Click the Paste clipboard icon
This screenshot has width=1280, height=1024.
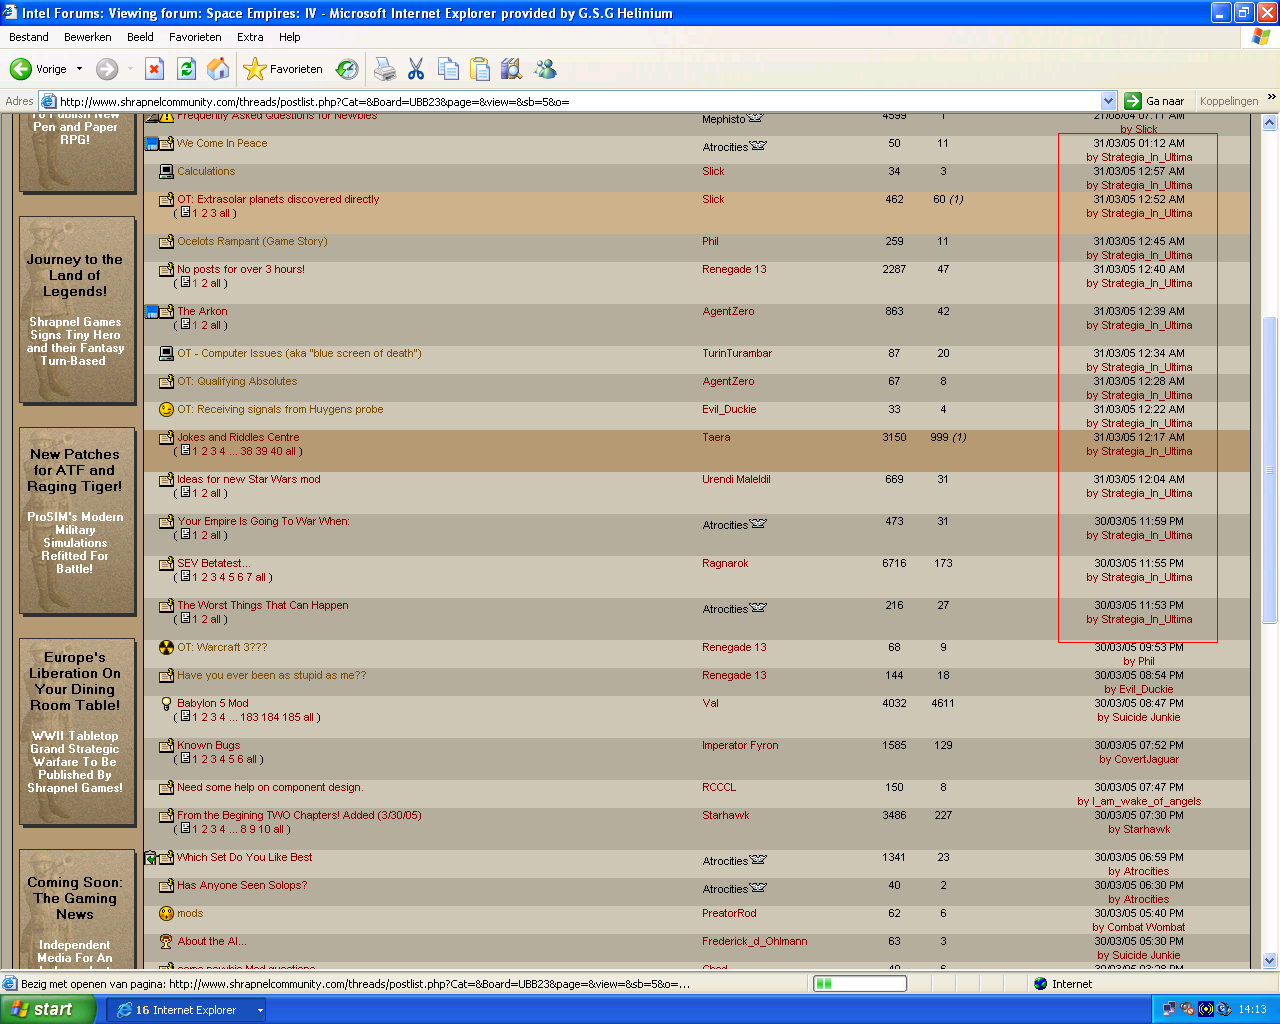[480, 69]
